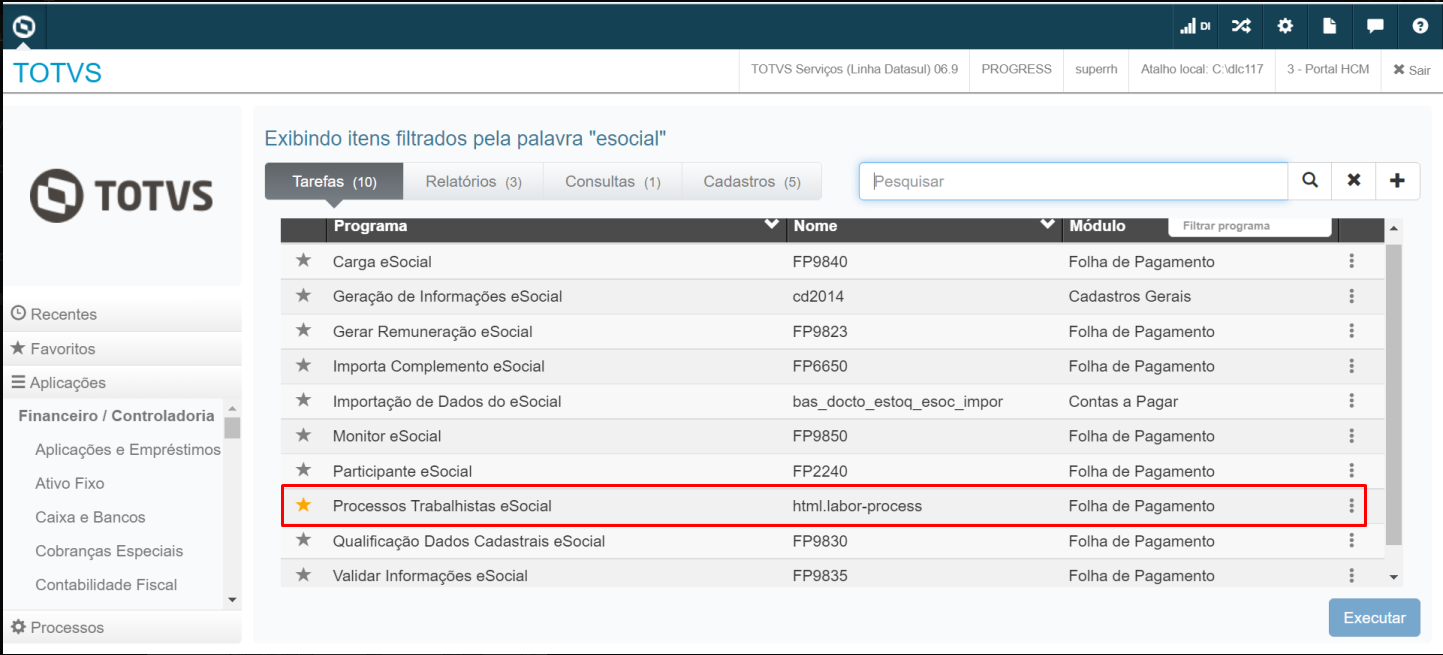1443x655 pixels.
Task: Collapse the Aplicações sidebar section
Action: (121, 383)
